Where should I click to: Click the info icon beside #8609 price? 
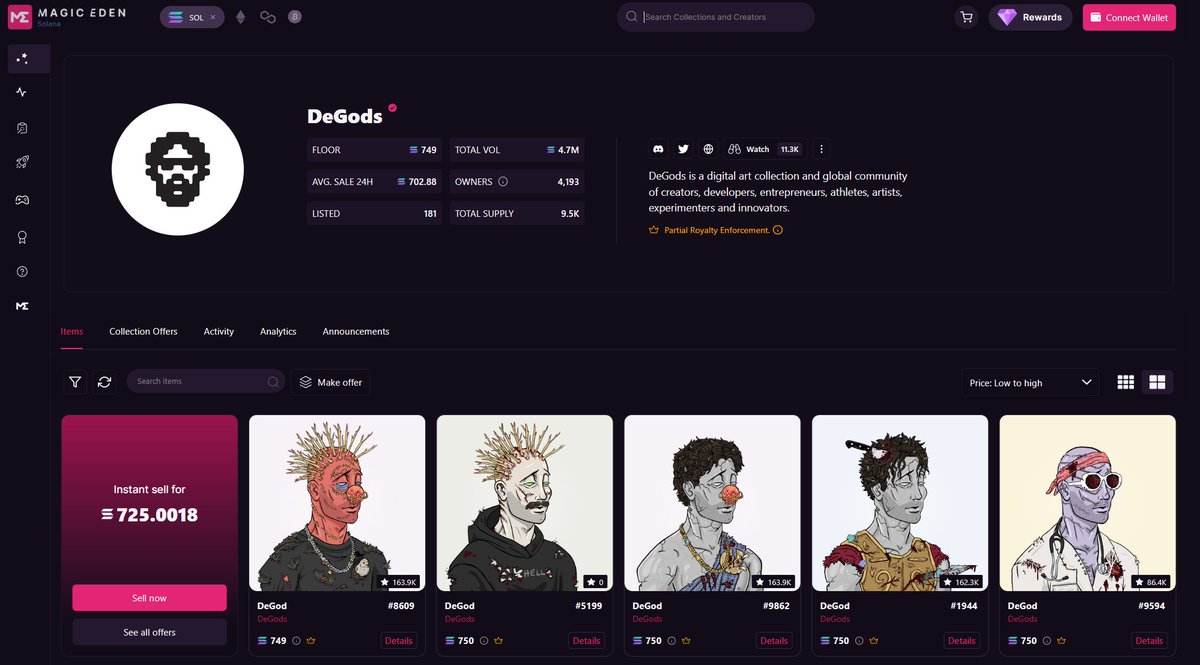pyautogui.click(x=296, y=641)
